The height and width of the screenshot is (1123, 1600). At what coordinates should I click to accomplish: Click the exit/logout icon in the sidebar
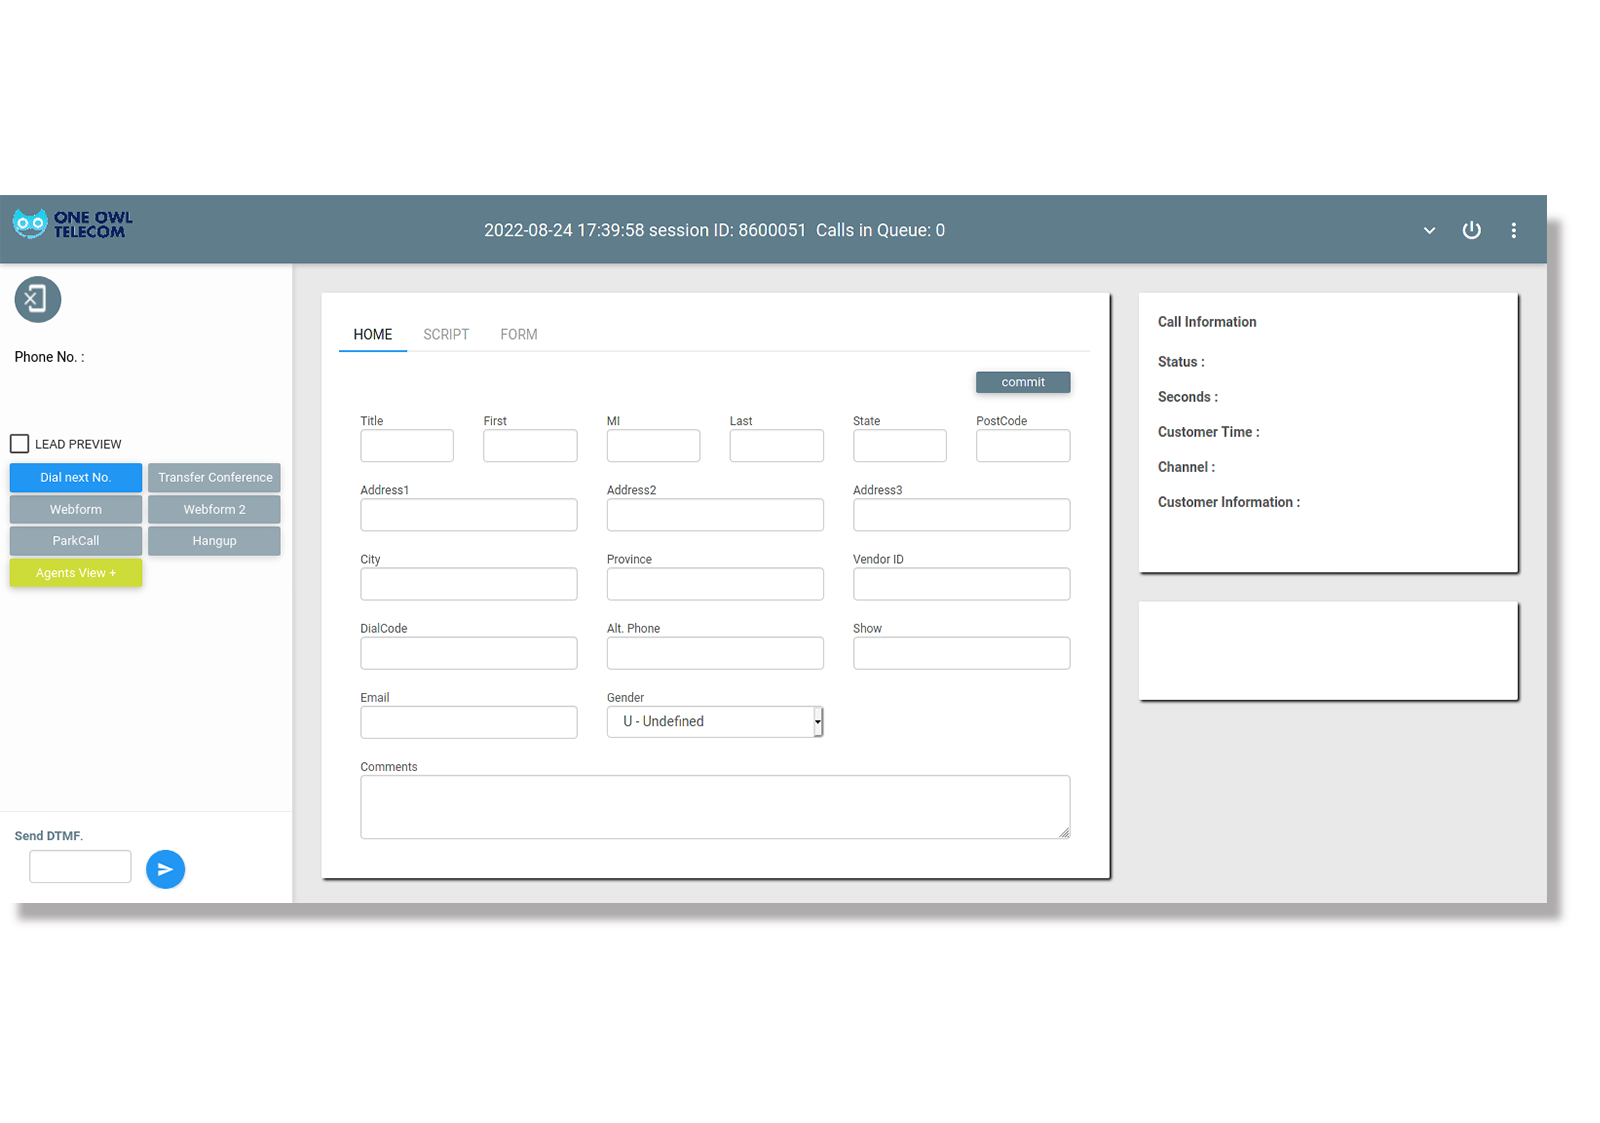37,299
